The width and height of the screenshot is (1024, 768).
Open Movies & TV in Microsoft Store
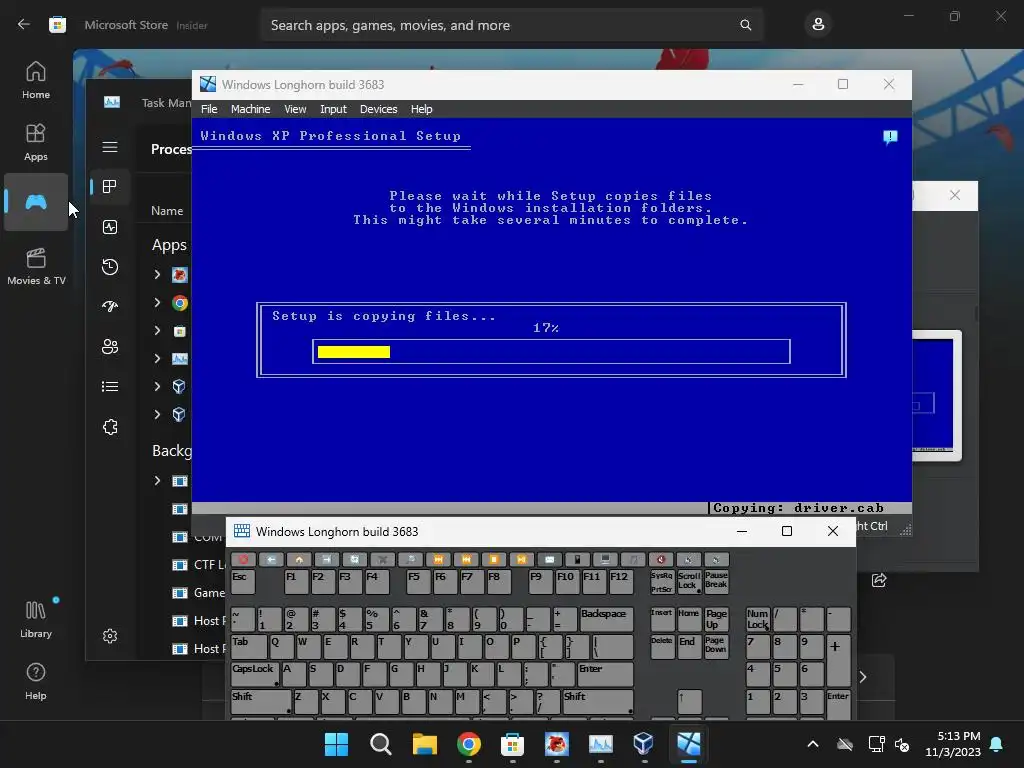[36, 266]
